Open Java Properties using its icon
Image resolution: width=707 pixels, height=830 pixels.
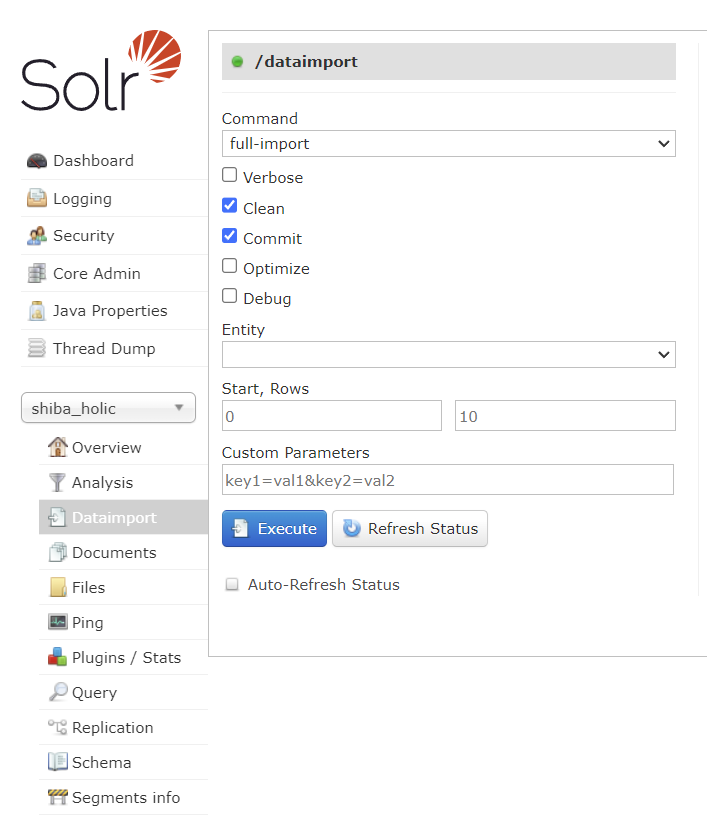click(x=36, y=311)
